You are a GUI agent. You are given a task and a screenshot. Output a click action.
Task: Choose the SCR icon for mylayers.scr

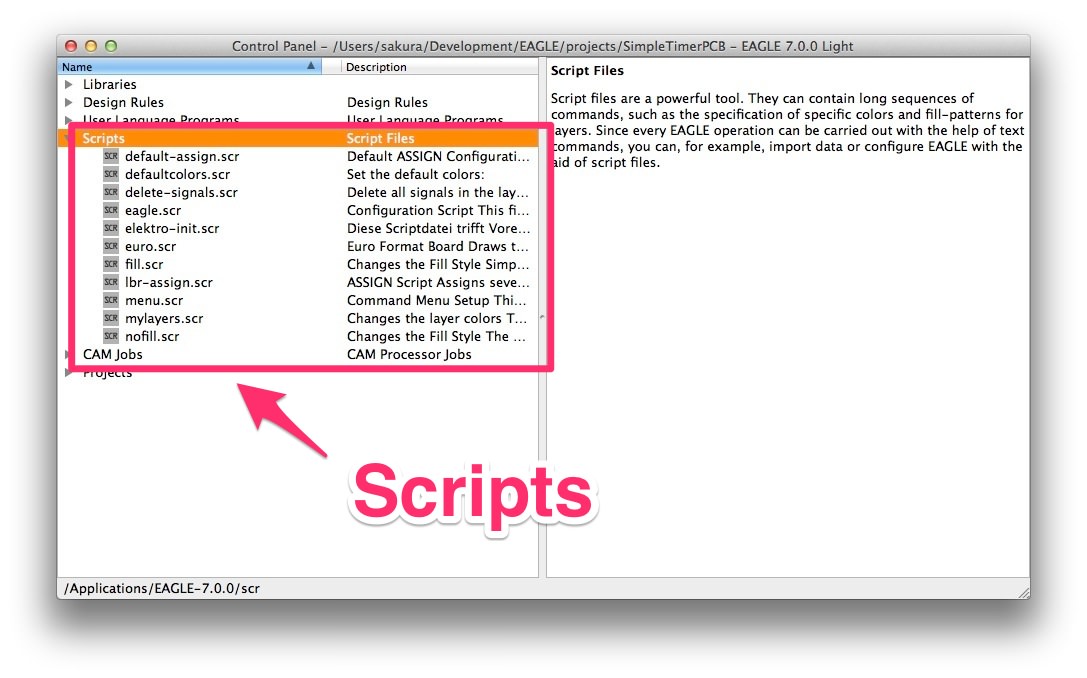point(111,318)
